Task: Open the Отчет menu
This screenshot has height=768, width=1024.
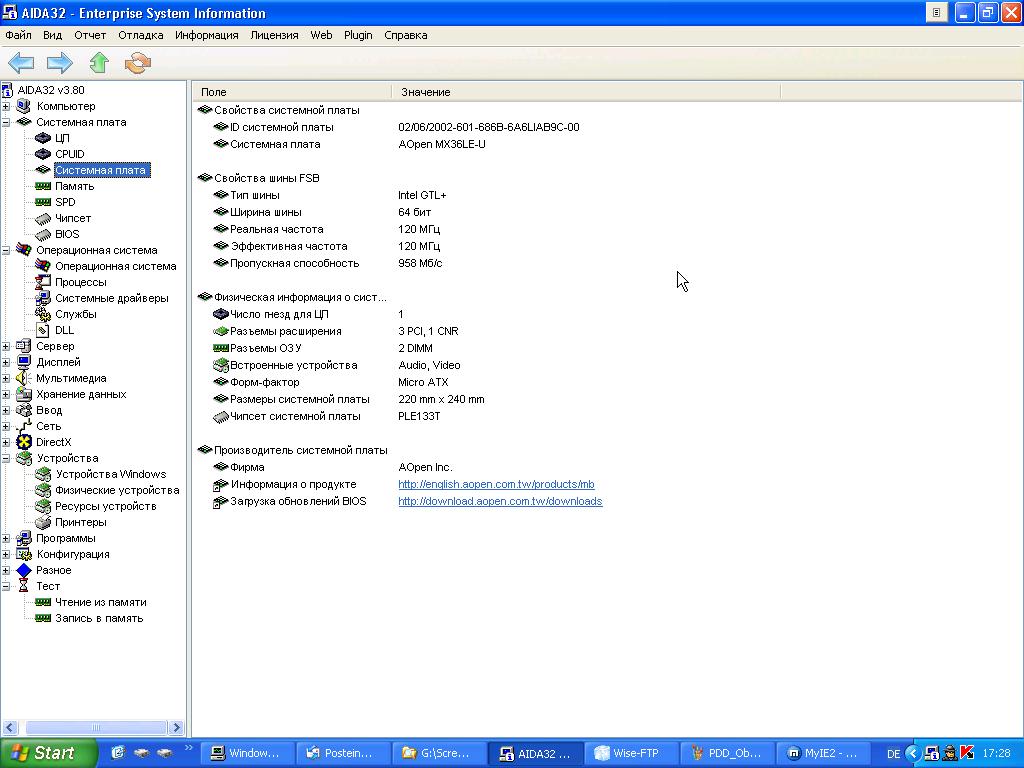Action: click(89, 35)
